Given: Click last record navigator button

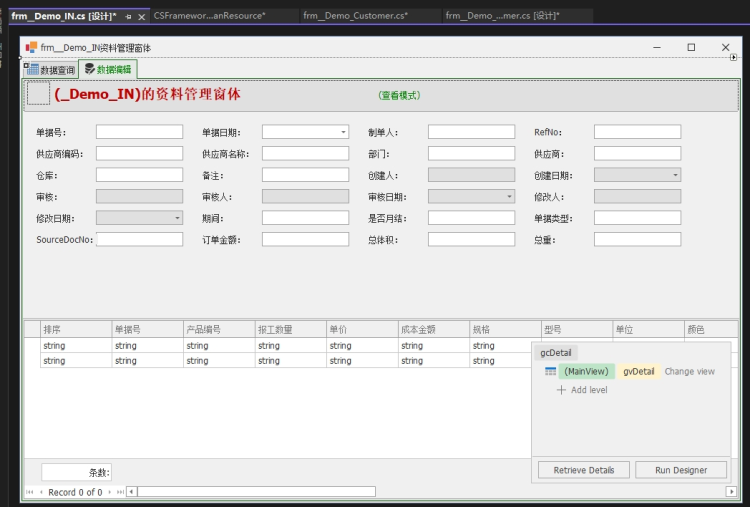Looking at the screenshot, I should click(x=119, y=492).
